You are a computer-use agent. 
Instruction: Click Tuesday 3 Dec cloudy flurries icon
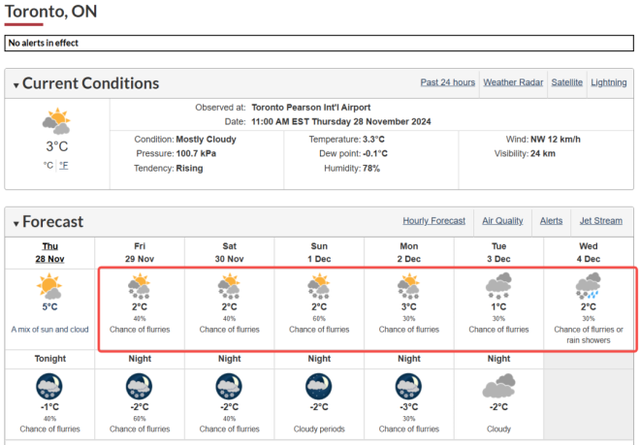coord(498,286)
